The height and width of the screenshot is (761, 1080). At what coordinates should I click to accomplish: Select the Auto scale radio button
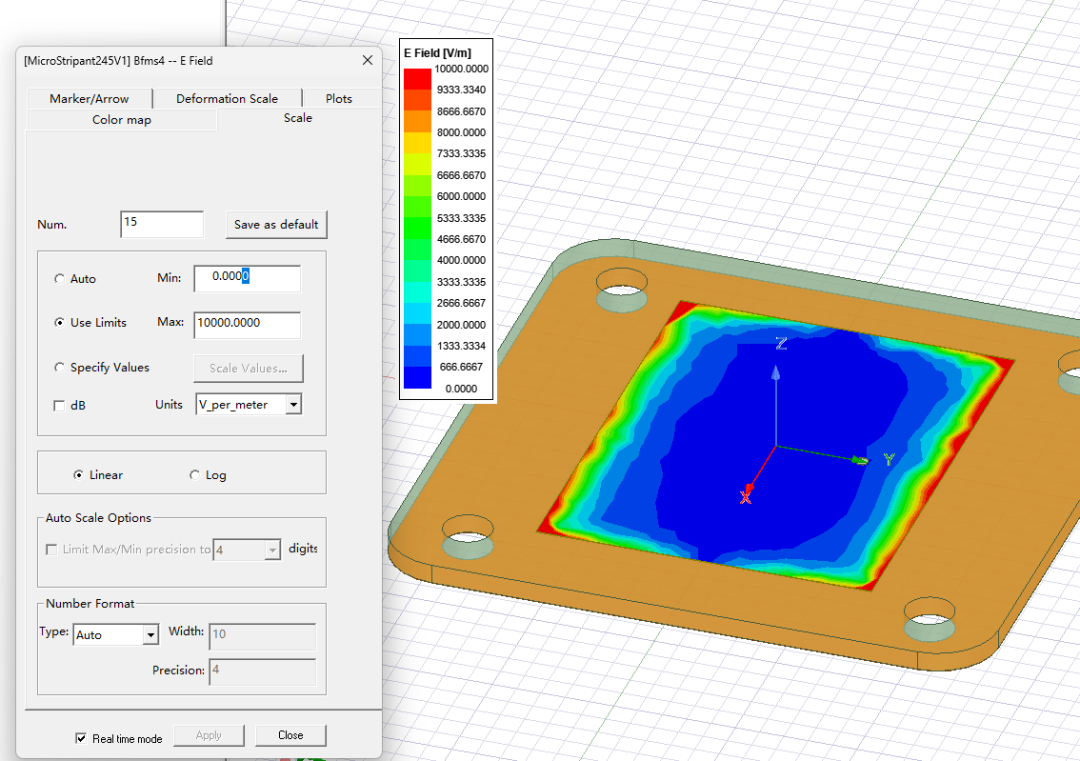click(x=59, y=279)
